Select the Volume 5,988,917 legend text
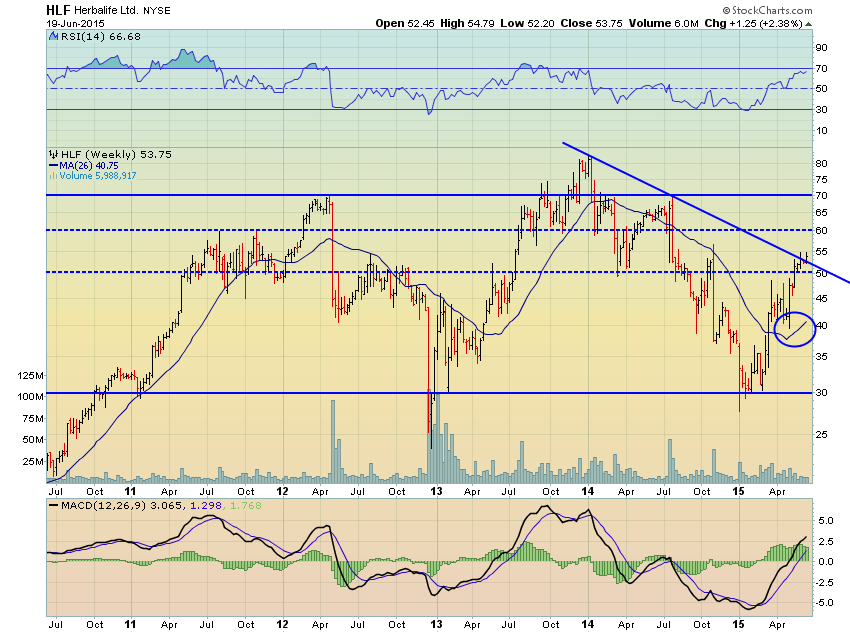The height and width of the screenshot is (633, 850). pos(98,176)
